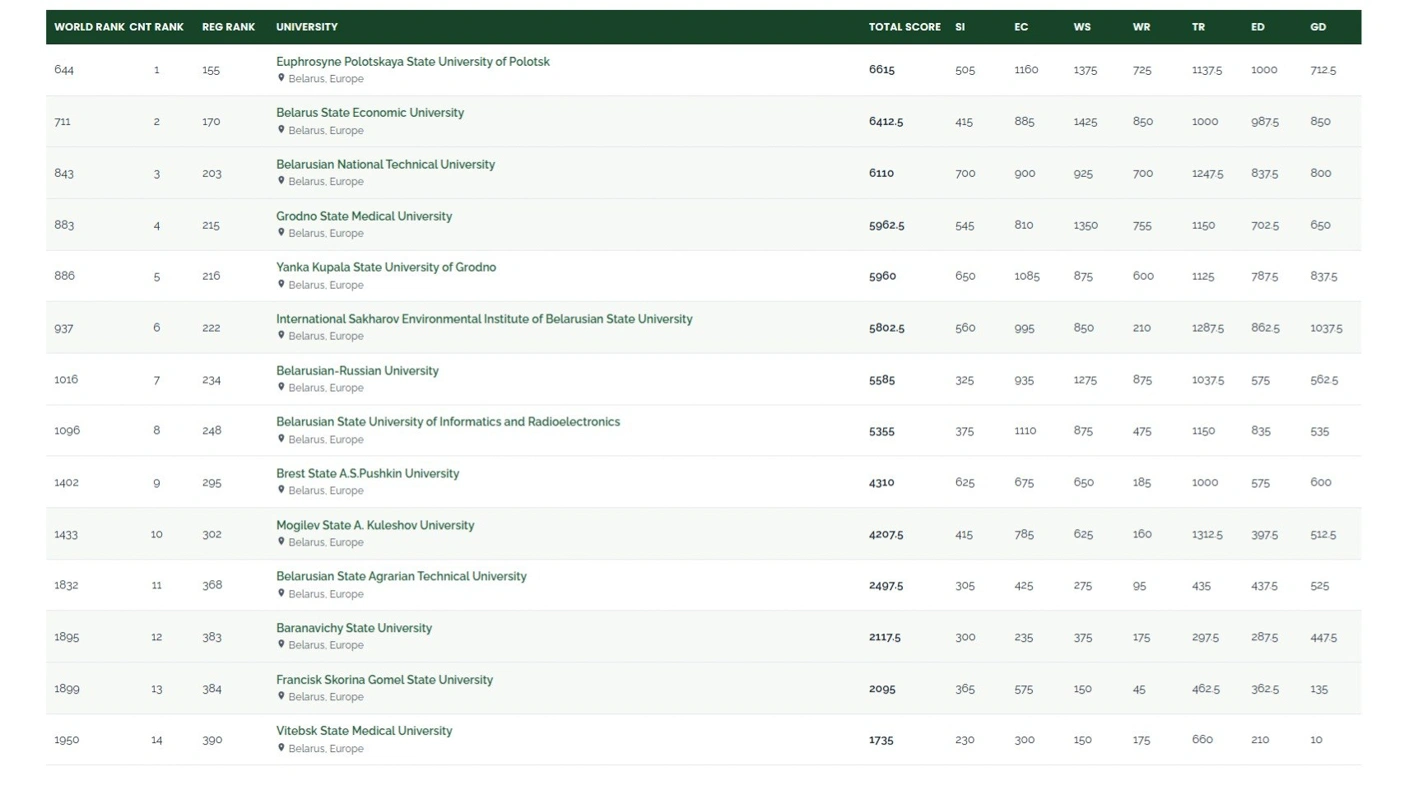Click the WS column header
The width and height of the screenshot is (1404, 790).
pyautogui.click(x=1082, y=27)
